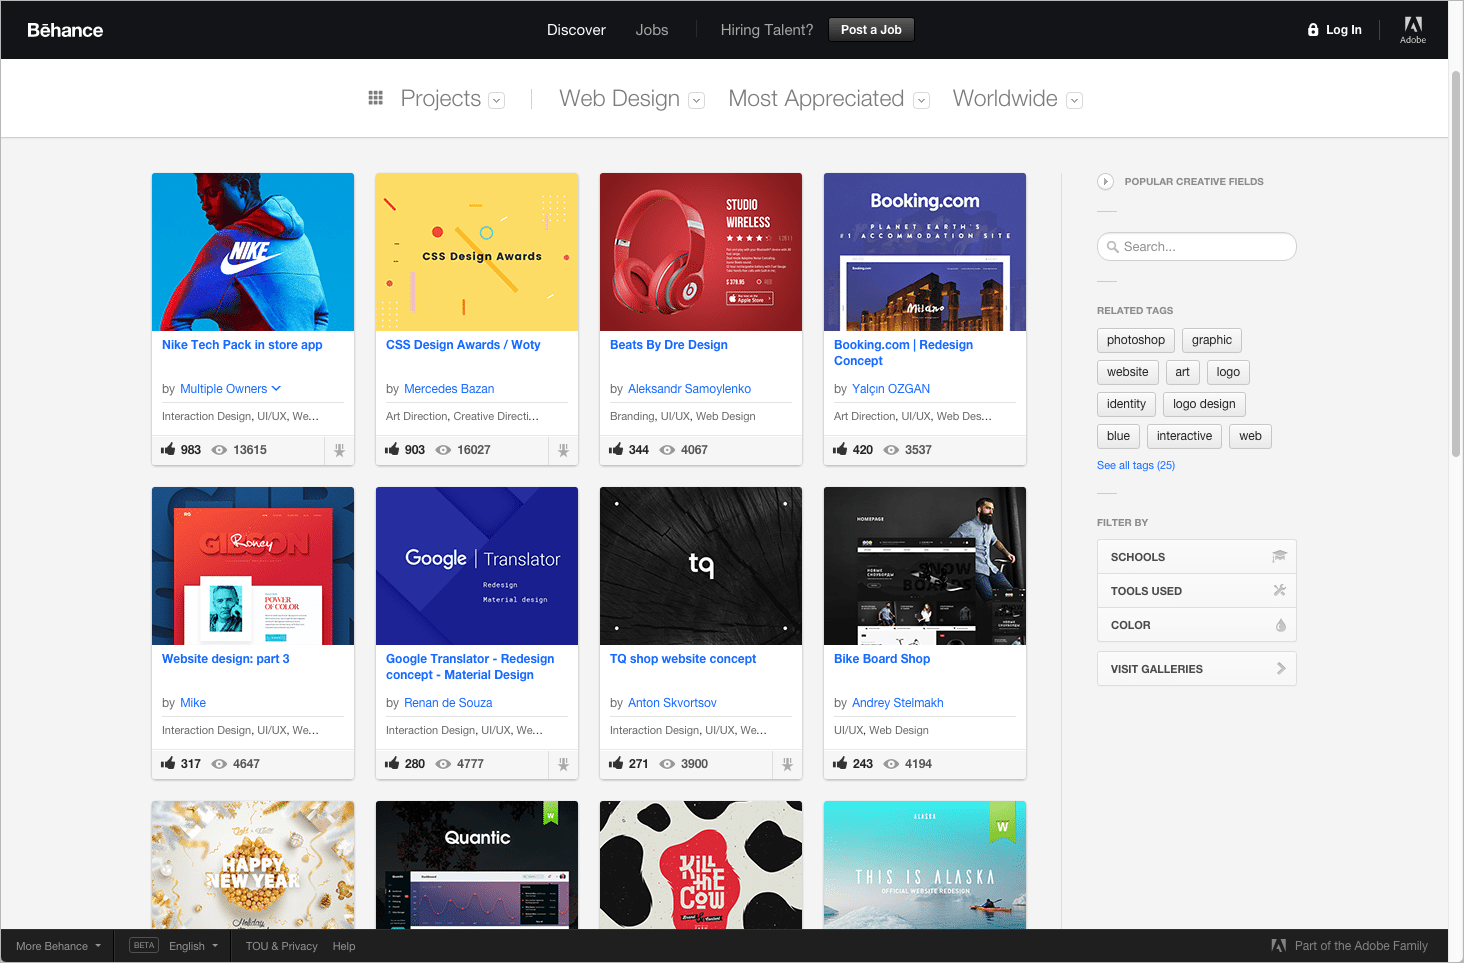This screenshot has width=1464, height=963.
Task: Expand the Popular Creative Fields section
Action: [x=1105, y=181]
